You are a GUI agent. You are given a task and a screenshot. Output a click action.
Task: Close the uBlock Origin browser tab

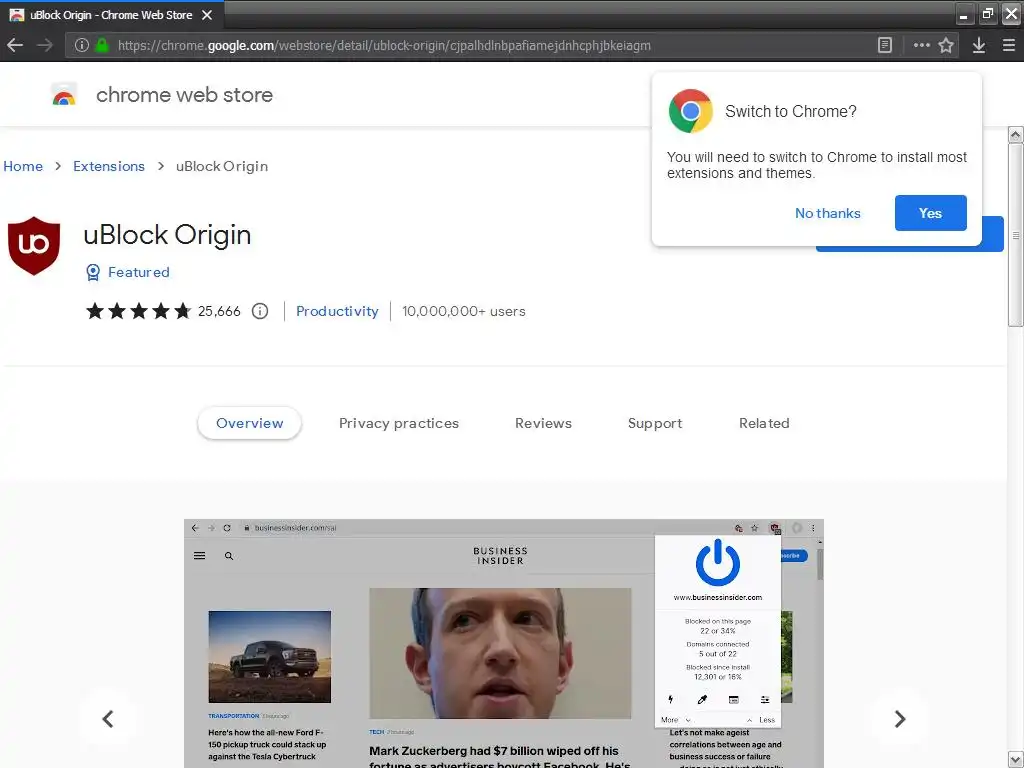206,14
